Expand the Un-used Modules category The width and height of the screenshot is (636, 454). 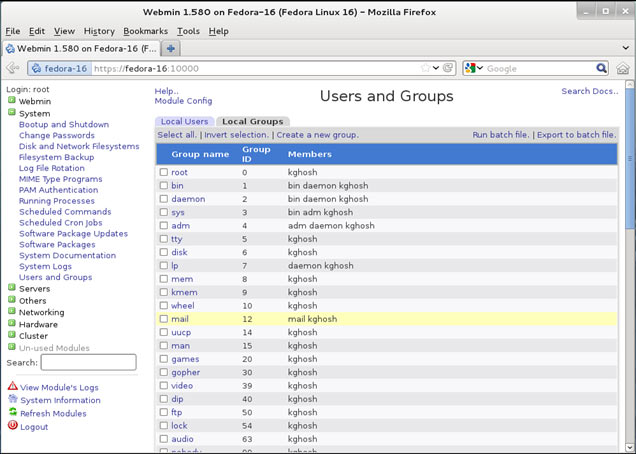pos(12,346)
